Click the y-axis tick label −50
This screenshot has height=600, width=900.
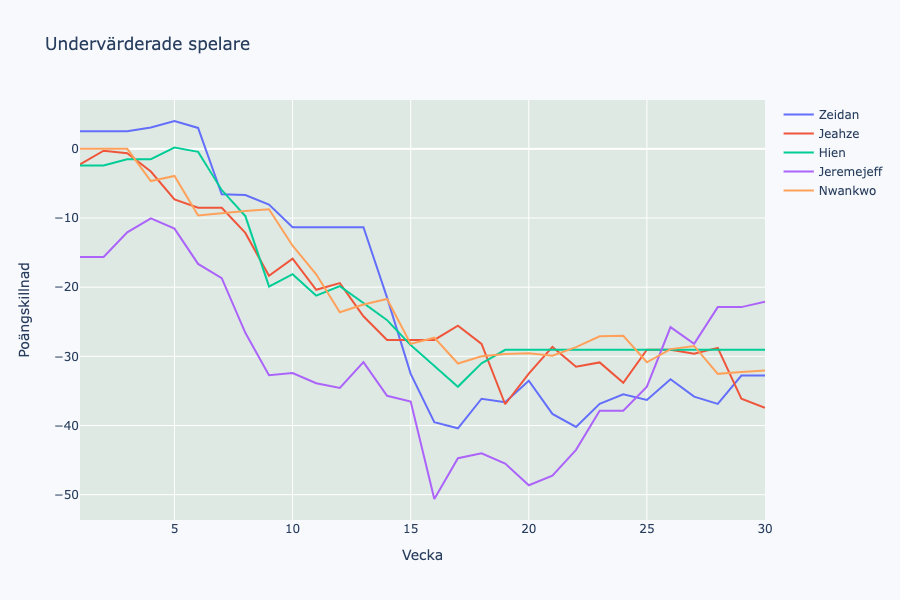[60, 495]
